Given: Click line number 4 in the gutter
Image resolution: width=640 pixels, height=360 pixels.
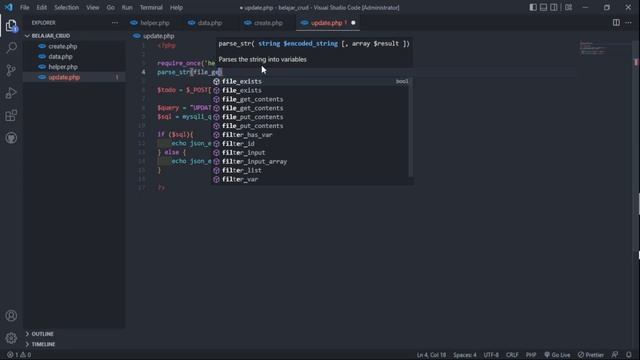Looking at the screenshot, I should 143,72.
